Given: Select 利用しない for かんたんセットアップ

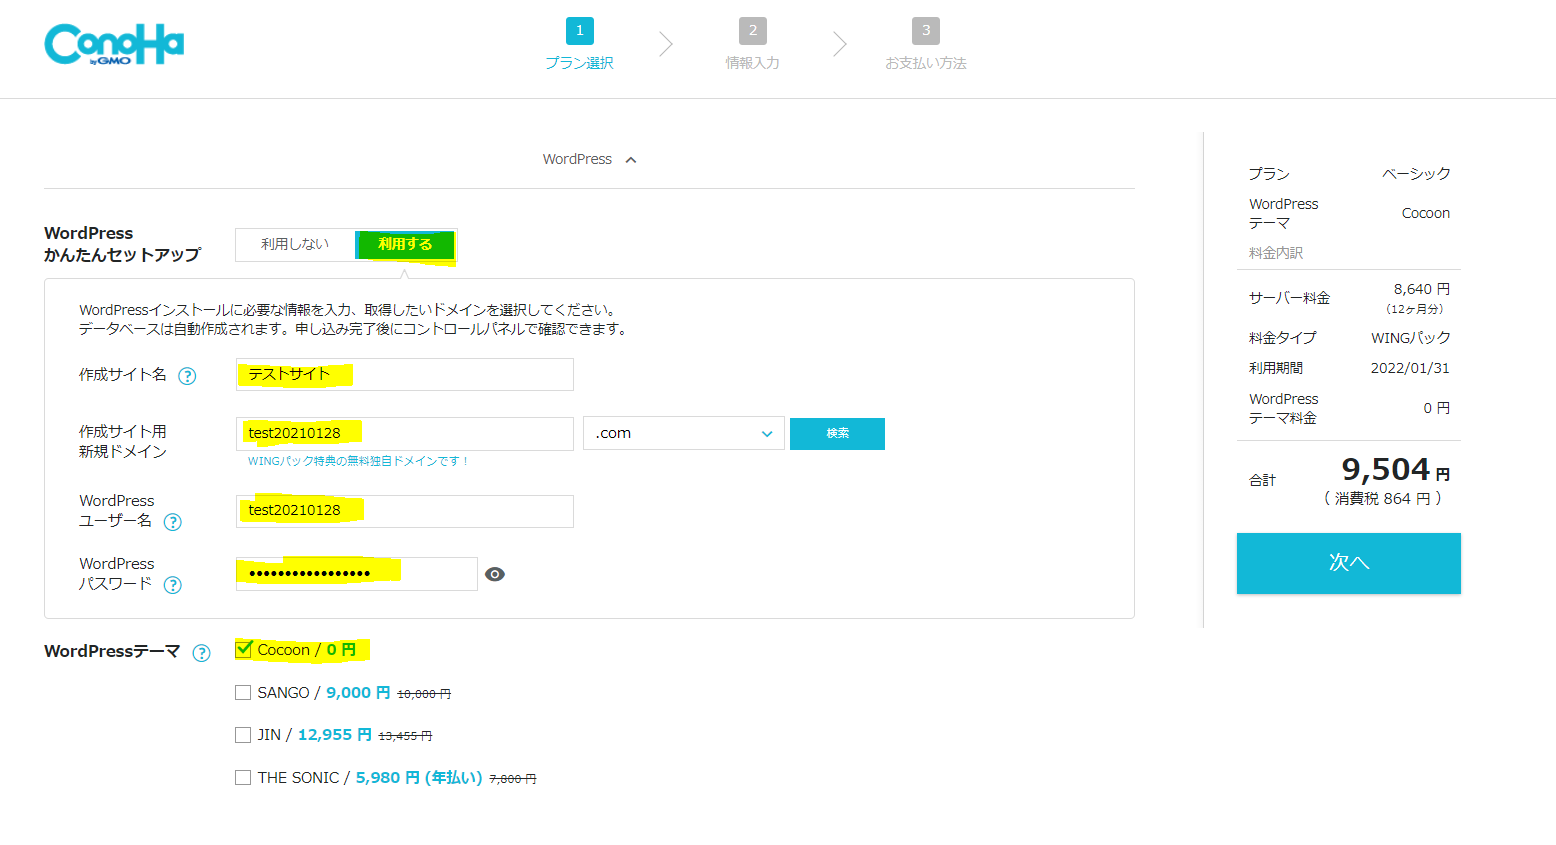Looking at the screenshot, I should [x=295, y=245].
